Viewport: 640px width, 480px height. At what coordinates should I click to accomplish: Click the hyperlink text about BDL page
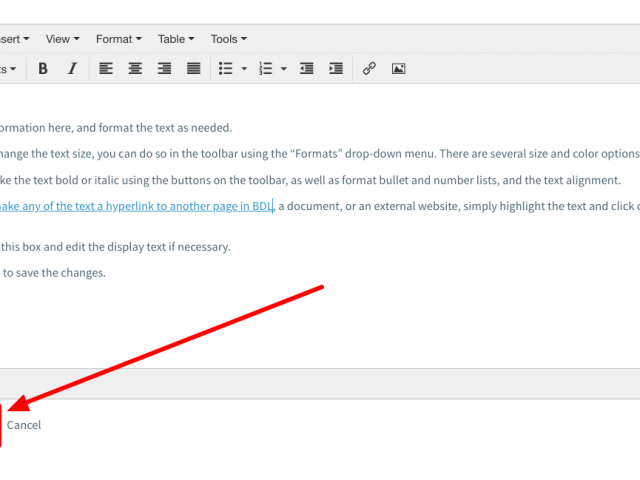point(136,206)
